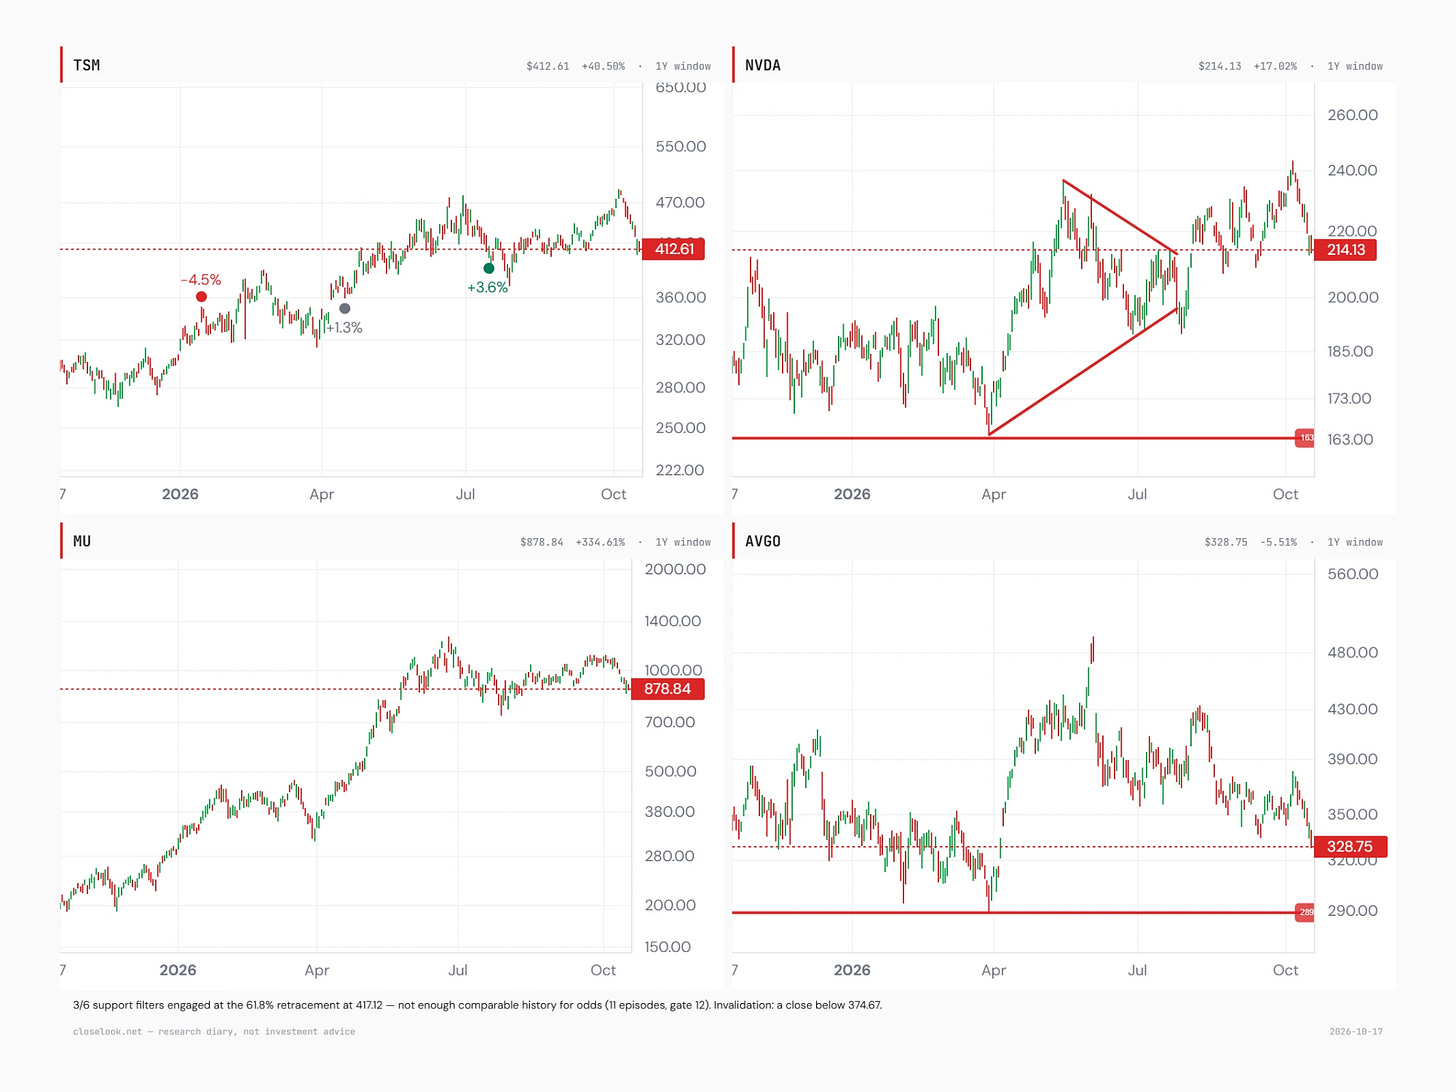
Task: Click the 2000.00 axis label on MU
Action: [x=675, y=569]
